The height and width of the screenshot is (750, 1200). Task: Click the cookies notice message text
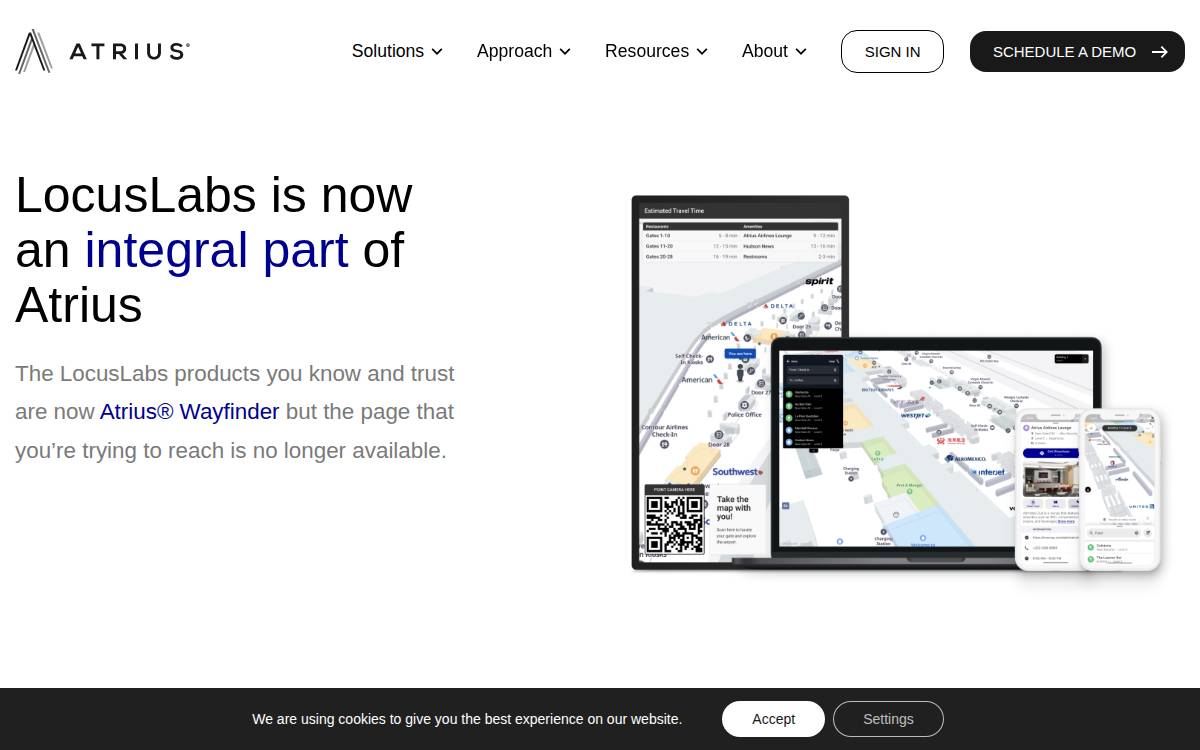[467, 719]
